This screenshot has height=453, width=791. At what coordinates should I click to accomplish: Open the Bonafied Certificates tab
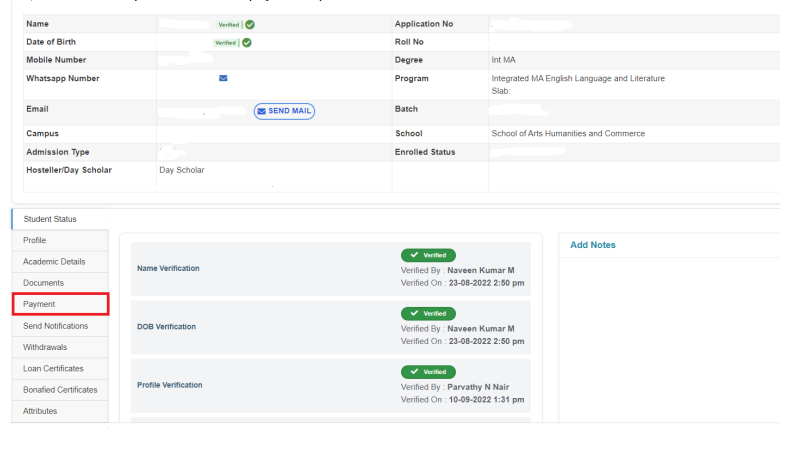click(60, 390)
